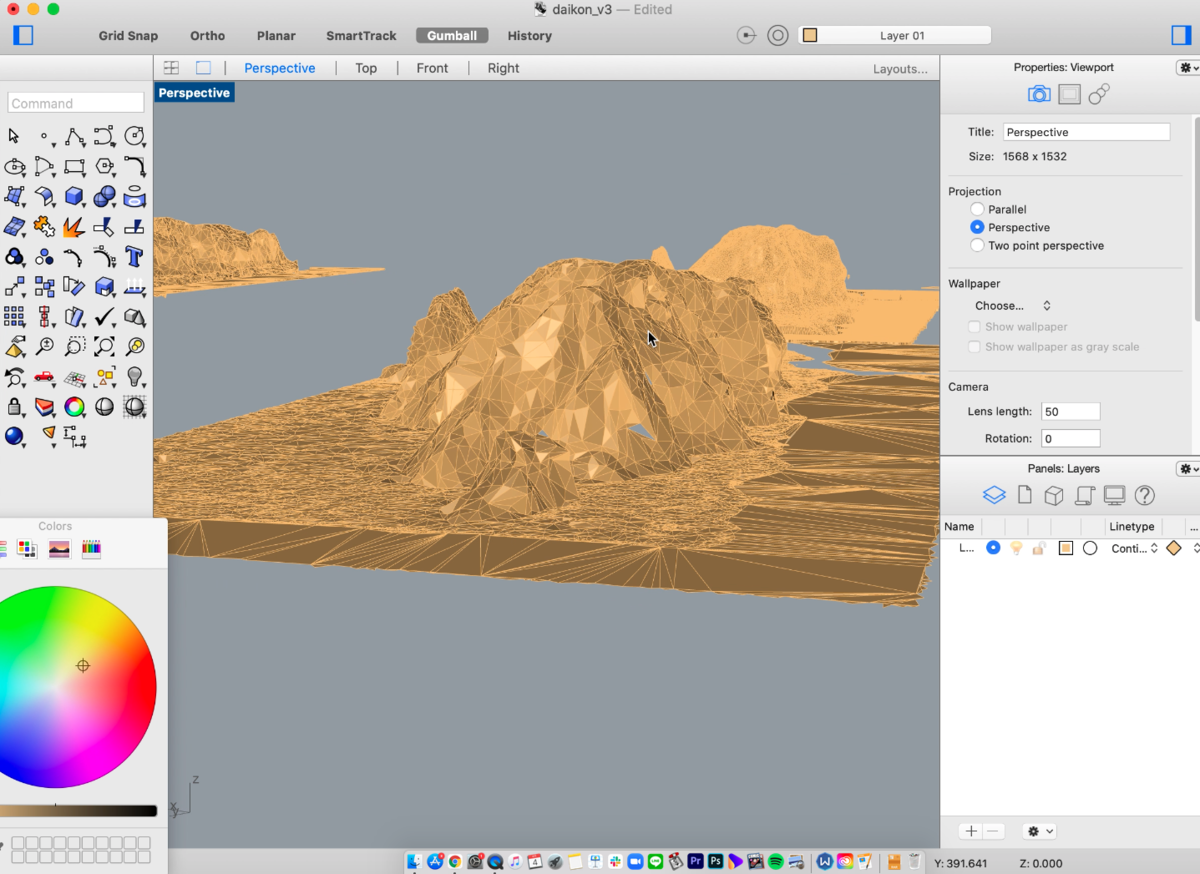Click the checkmark Check objects tool
Image resolution: width=1200 pixels, height=874 pixels.
[x=104, y=317]
